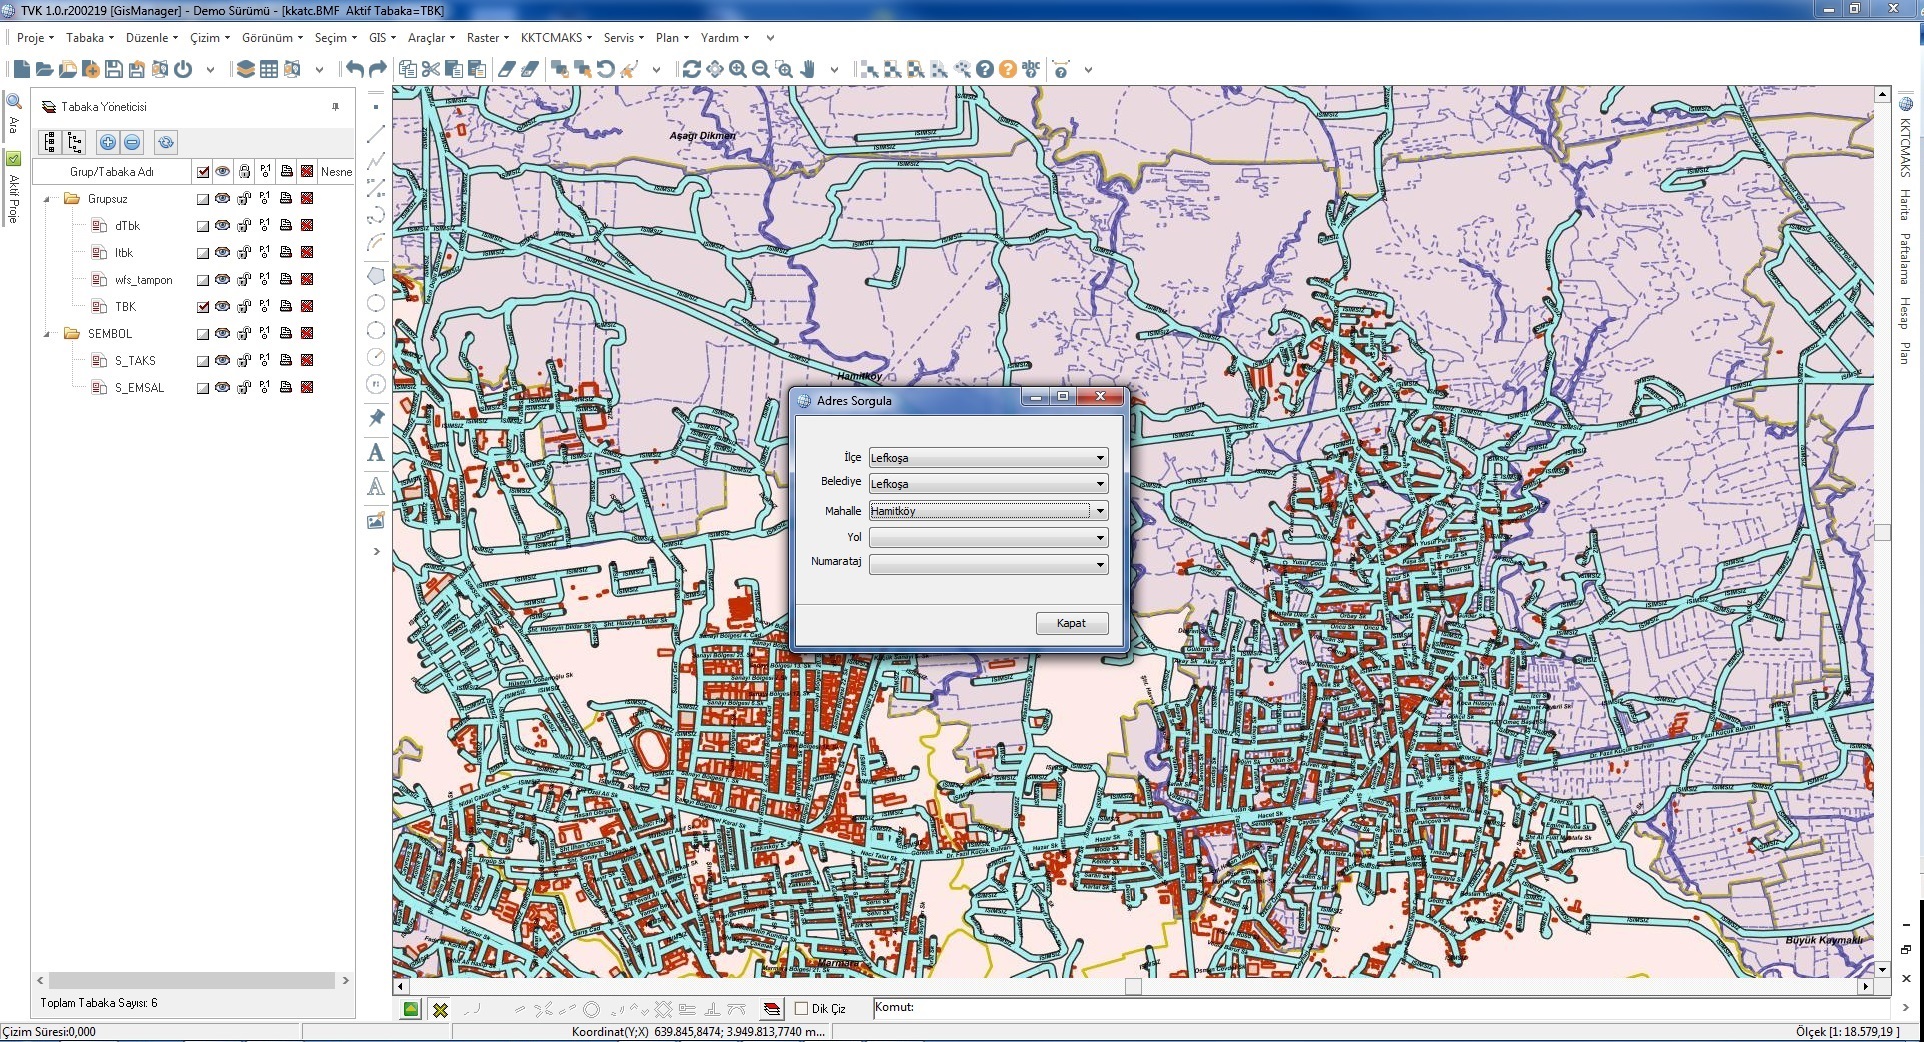Toggle the active checkbox for wfs_tampon layer
This screenshot has width=1924, height=1042.
click(203, 280)
